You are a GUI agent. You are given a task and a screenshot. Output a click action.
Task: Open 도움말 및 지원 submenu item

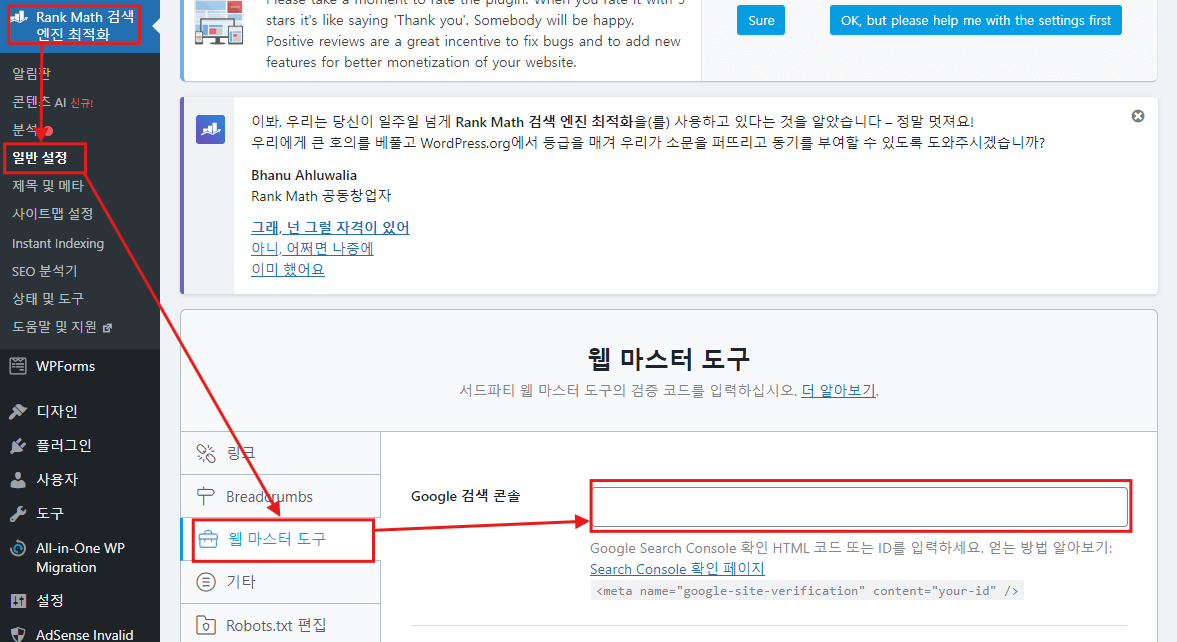54,327
